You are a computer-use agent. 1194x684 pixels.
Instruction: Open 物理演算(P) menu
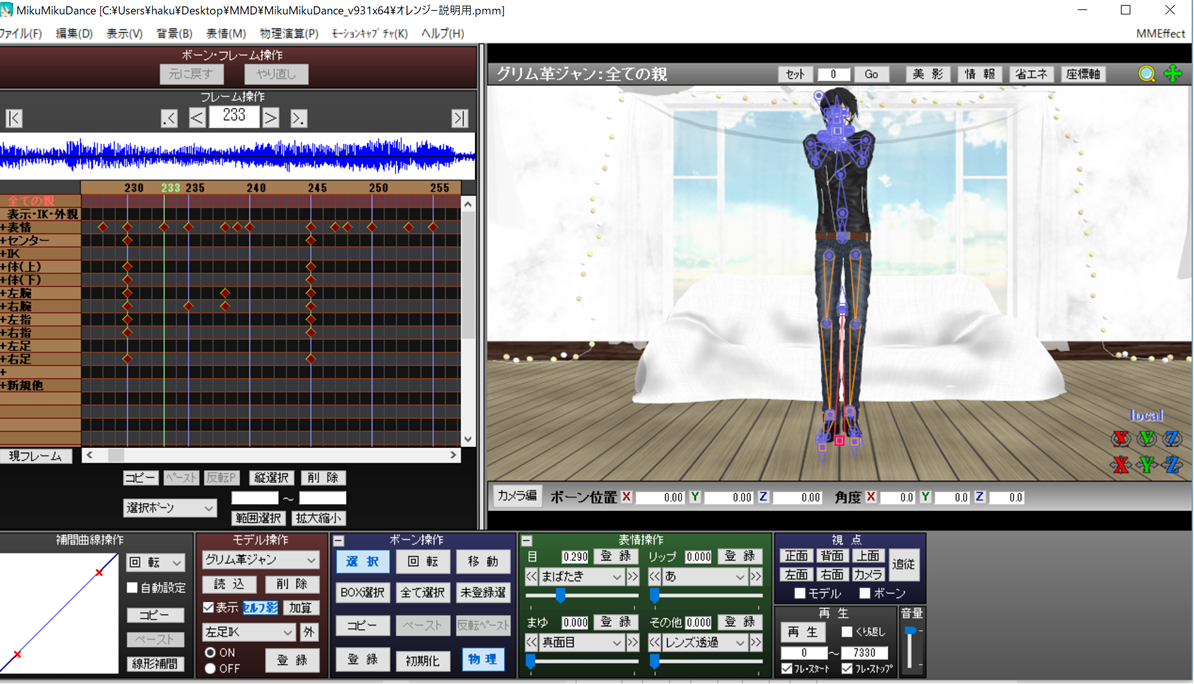tap(289, 34)
